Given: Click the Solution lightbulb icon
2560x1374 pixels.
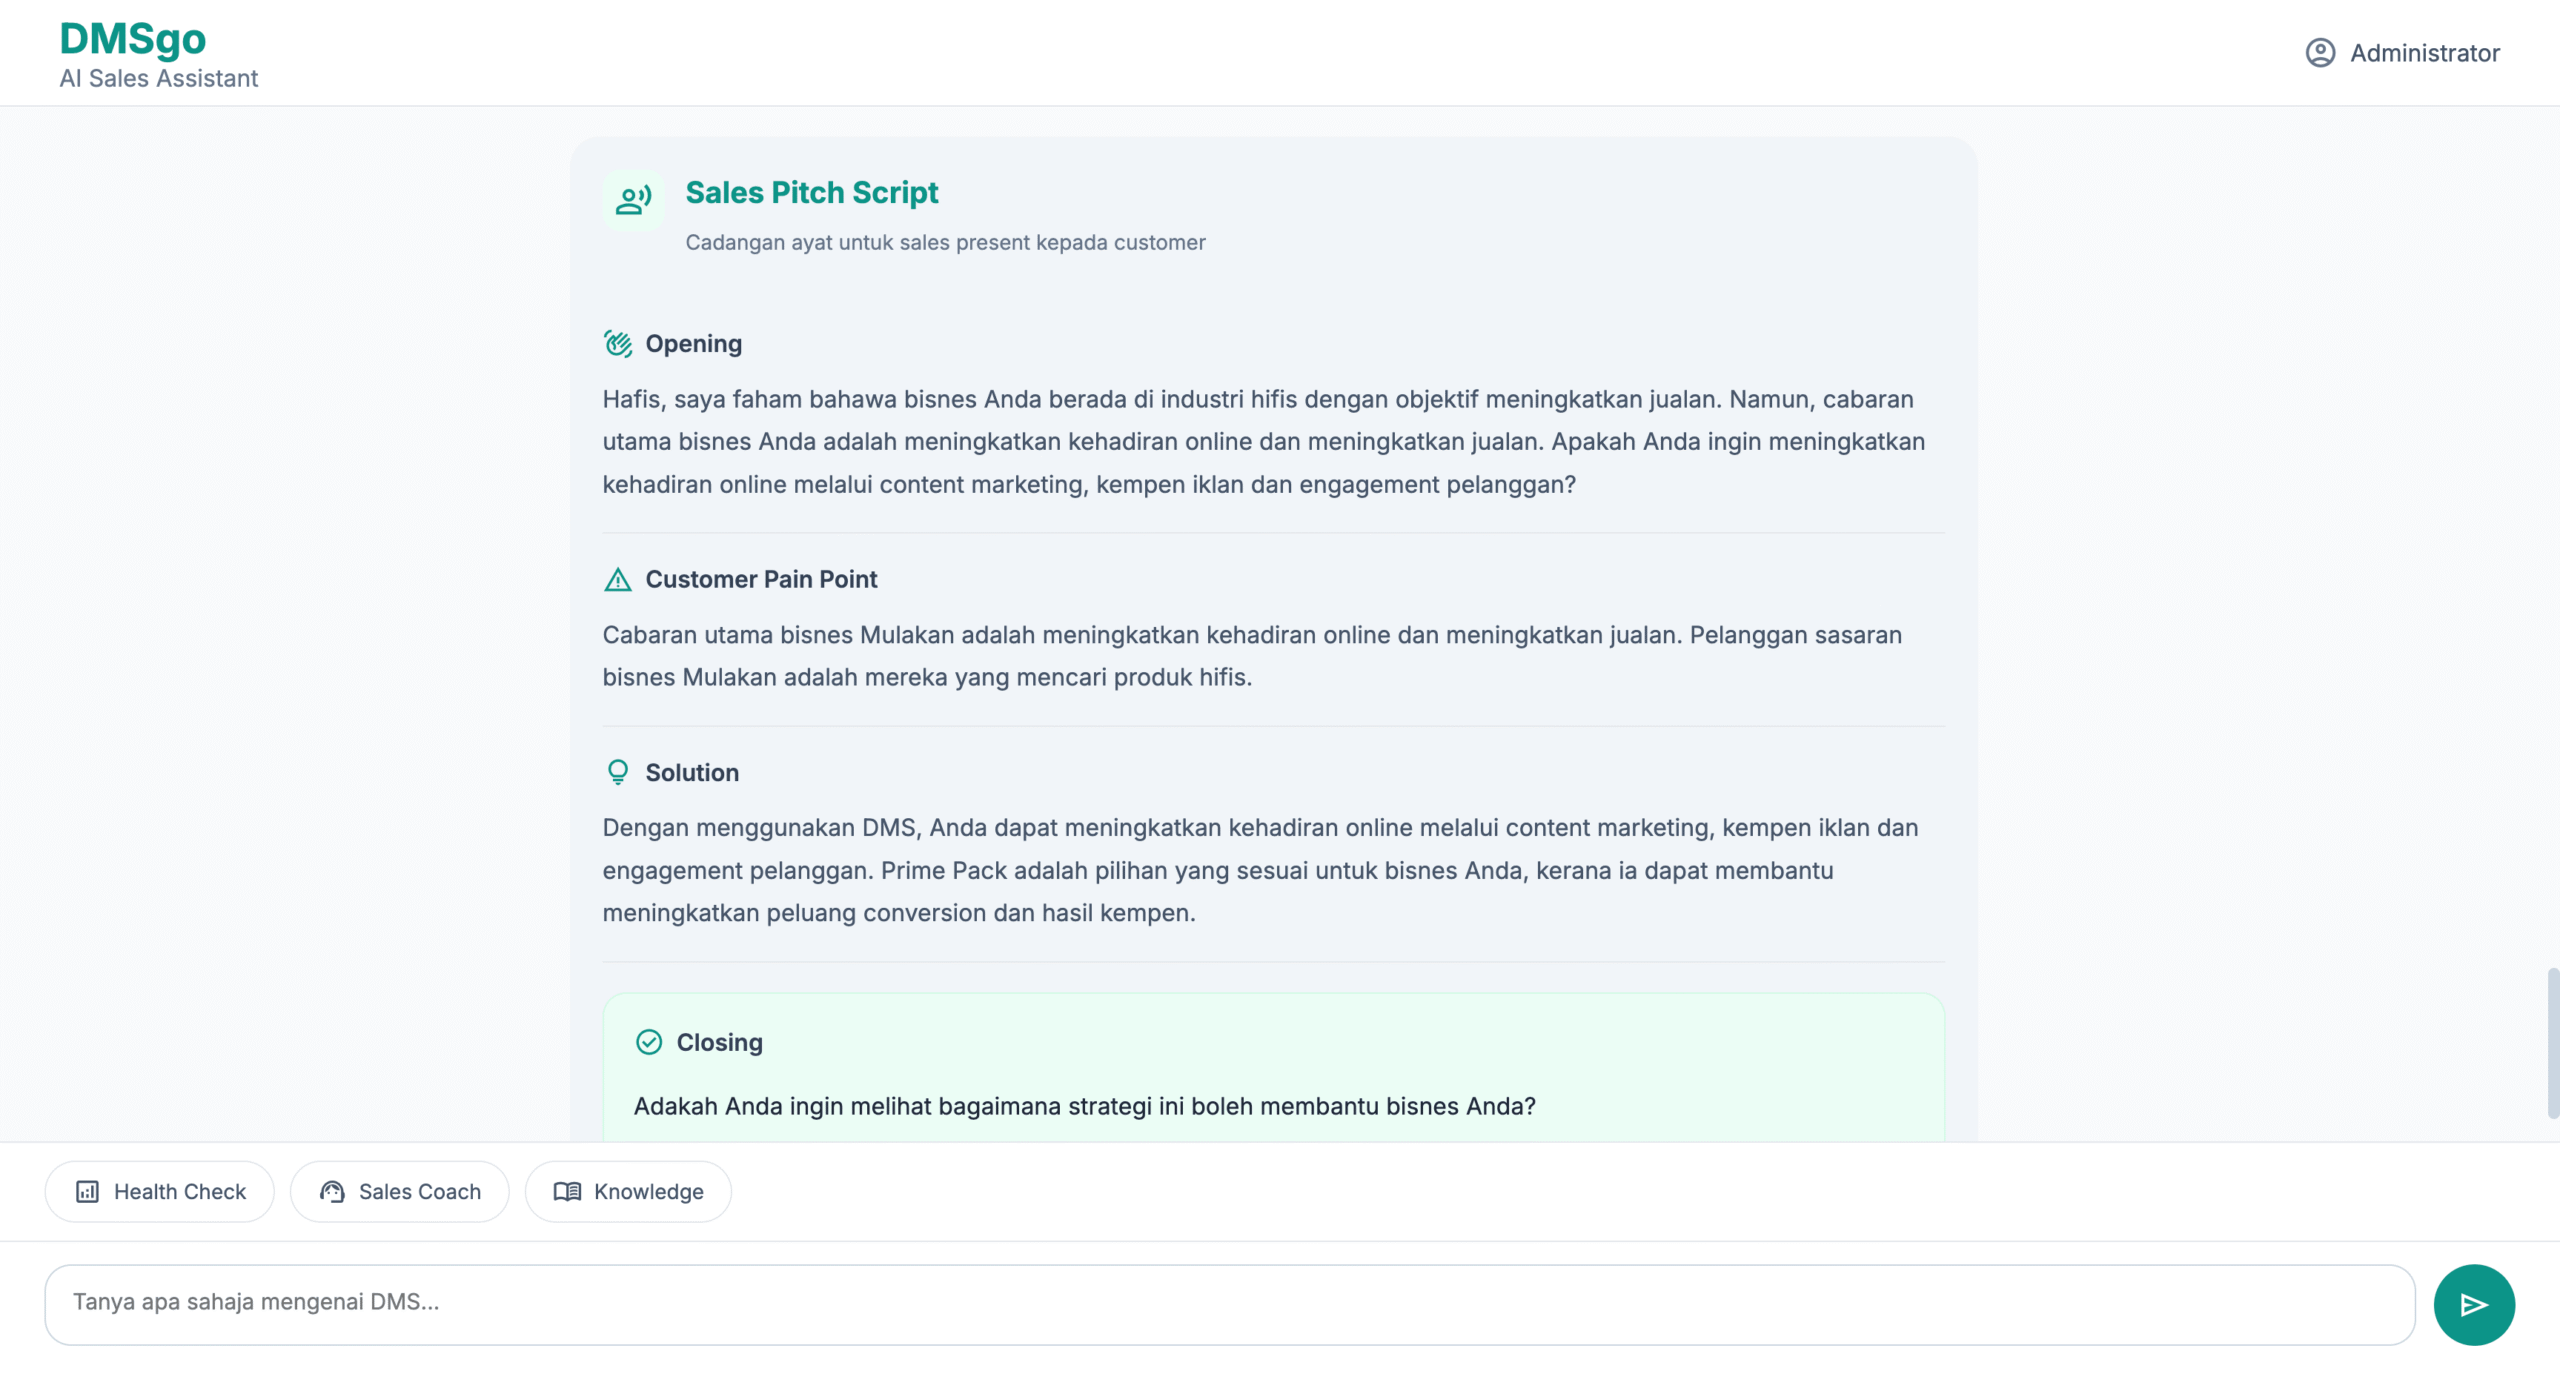Looking at the screenshot, I should tap(618, 772).
